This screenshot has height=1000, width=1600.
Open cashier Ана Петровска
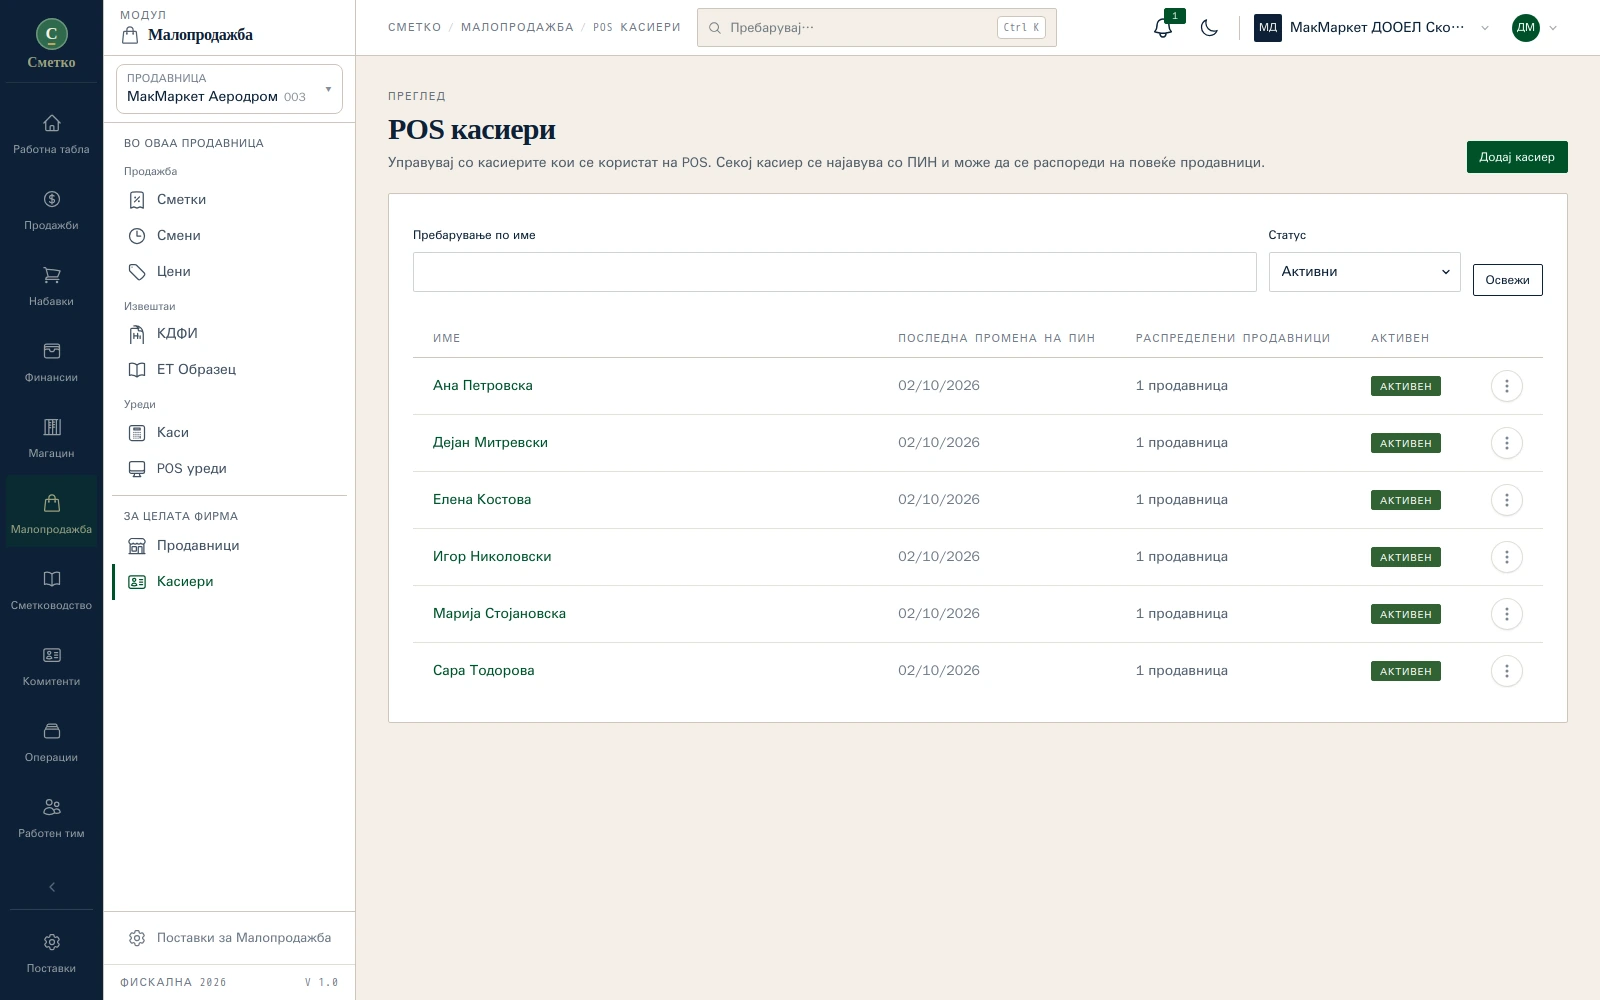point(482,386)
